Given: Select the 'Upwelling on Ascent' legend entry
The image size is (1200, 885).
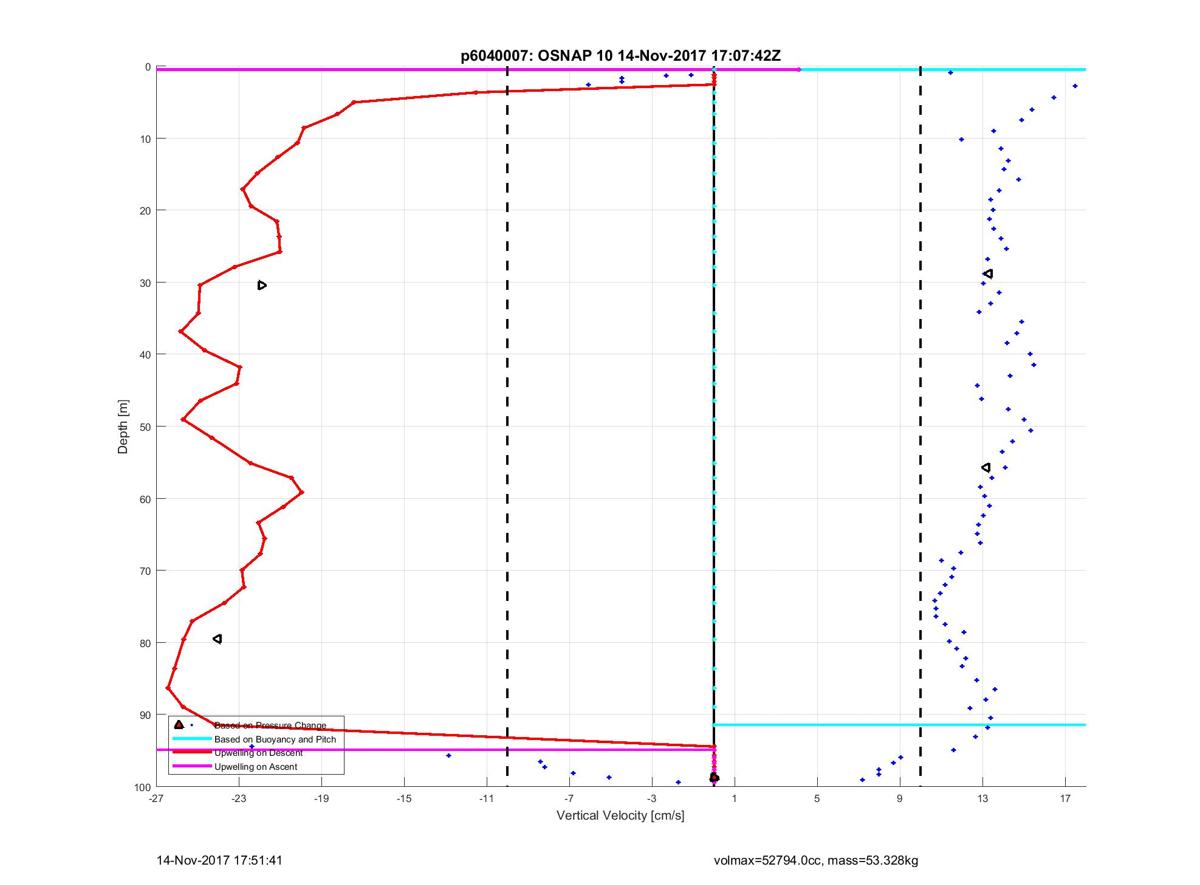Looking at the screenshot, I should pyautogui.click(x=256, y=766).
